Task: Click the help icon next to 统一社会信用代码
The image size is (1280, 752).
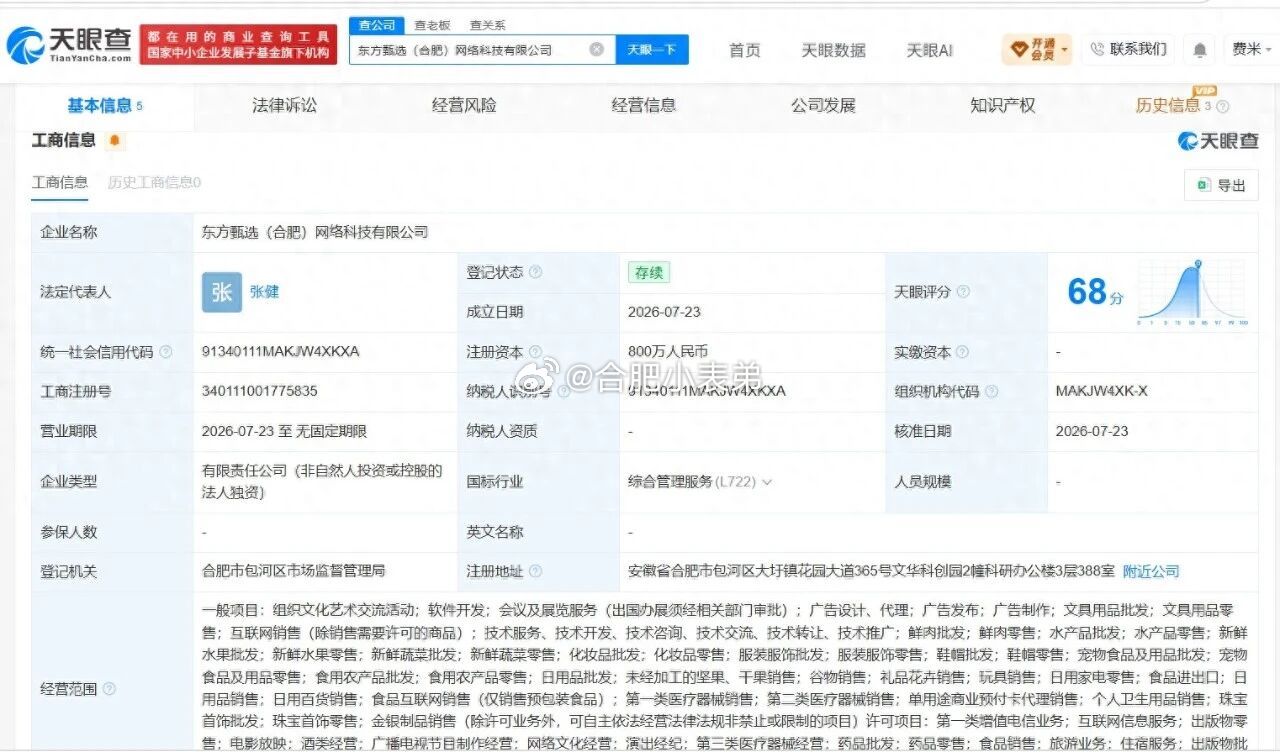Action: tap(166, 352)
